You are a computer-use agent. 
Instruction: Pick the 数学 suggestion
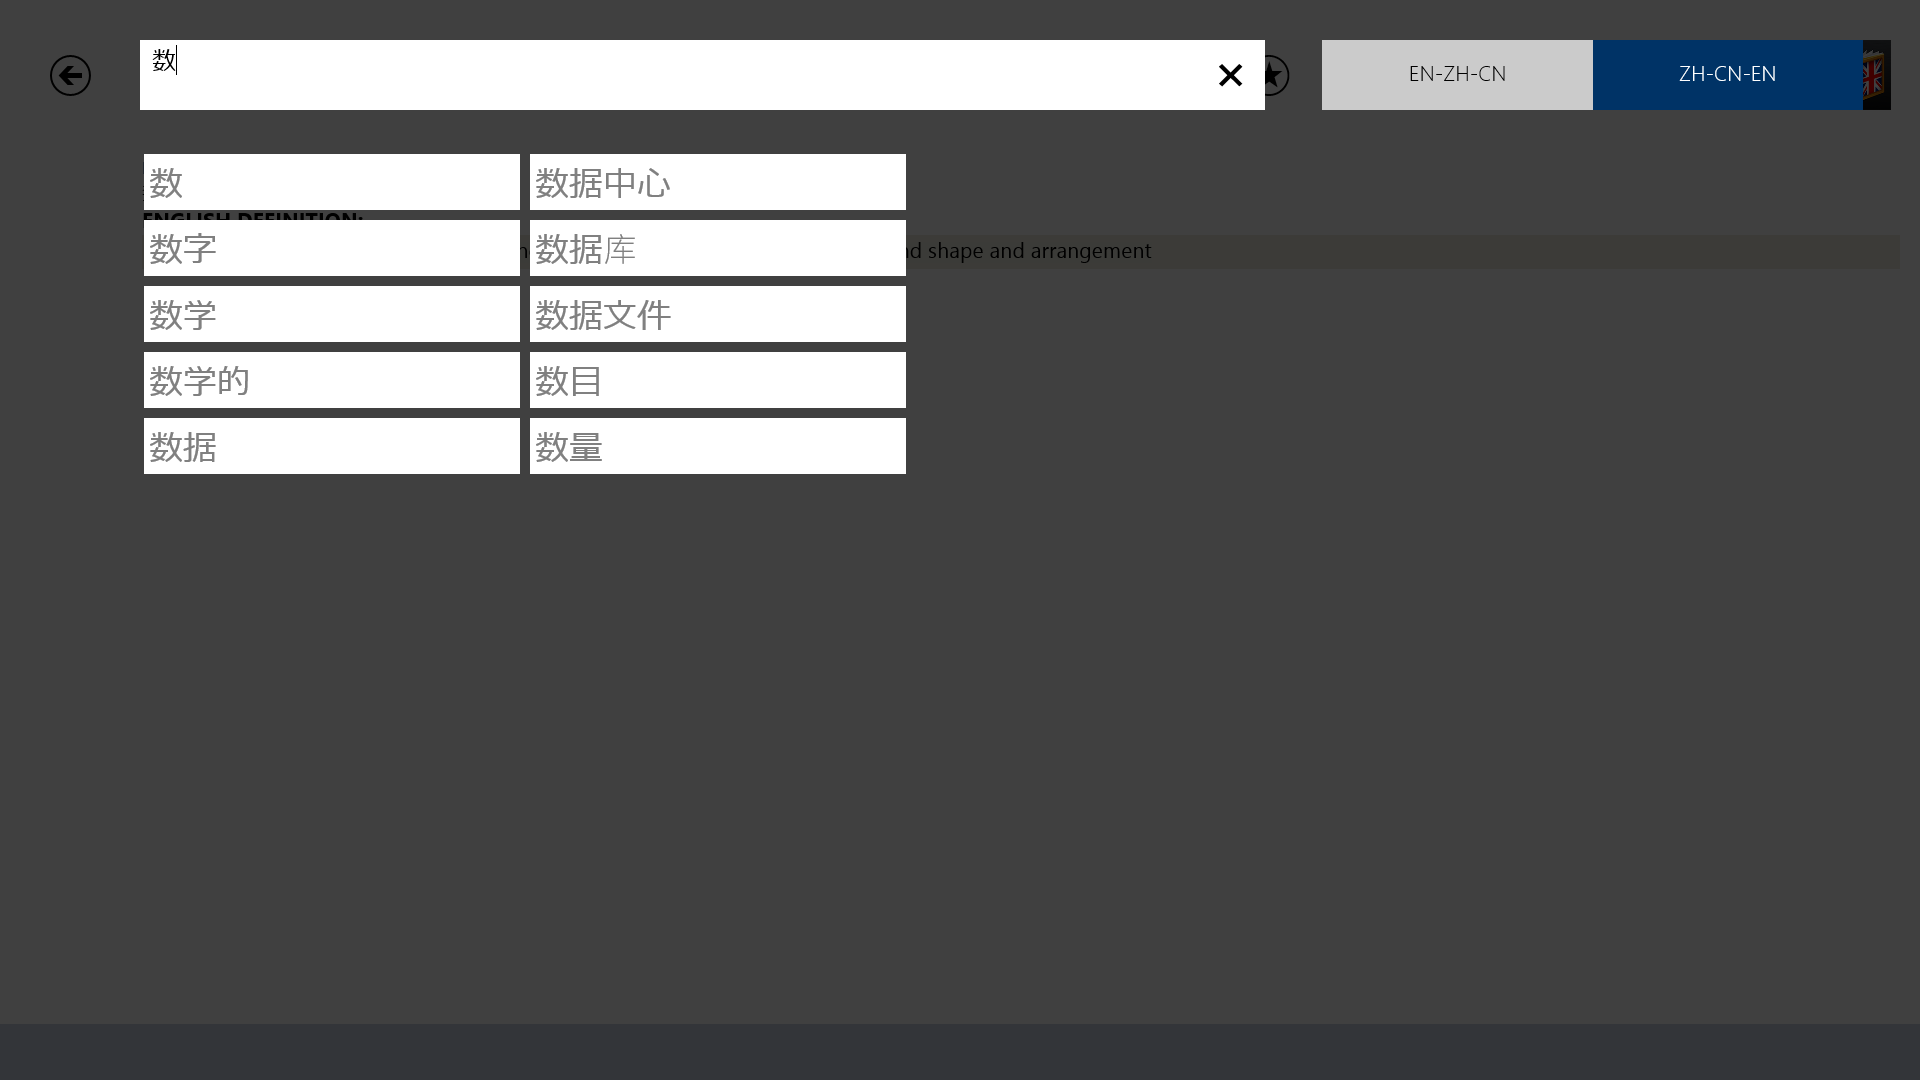(331, 314)
